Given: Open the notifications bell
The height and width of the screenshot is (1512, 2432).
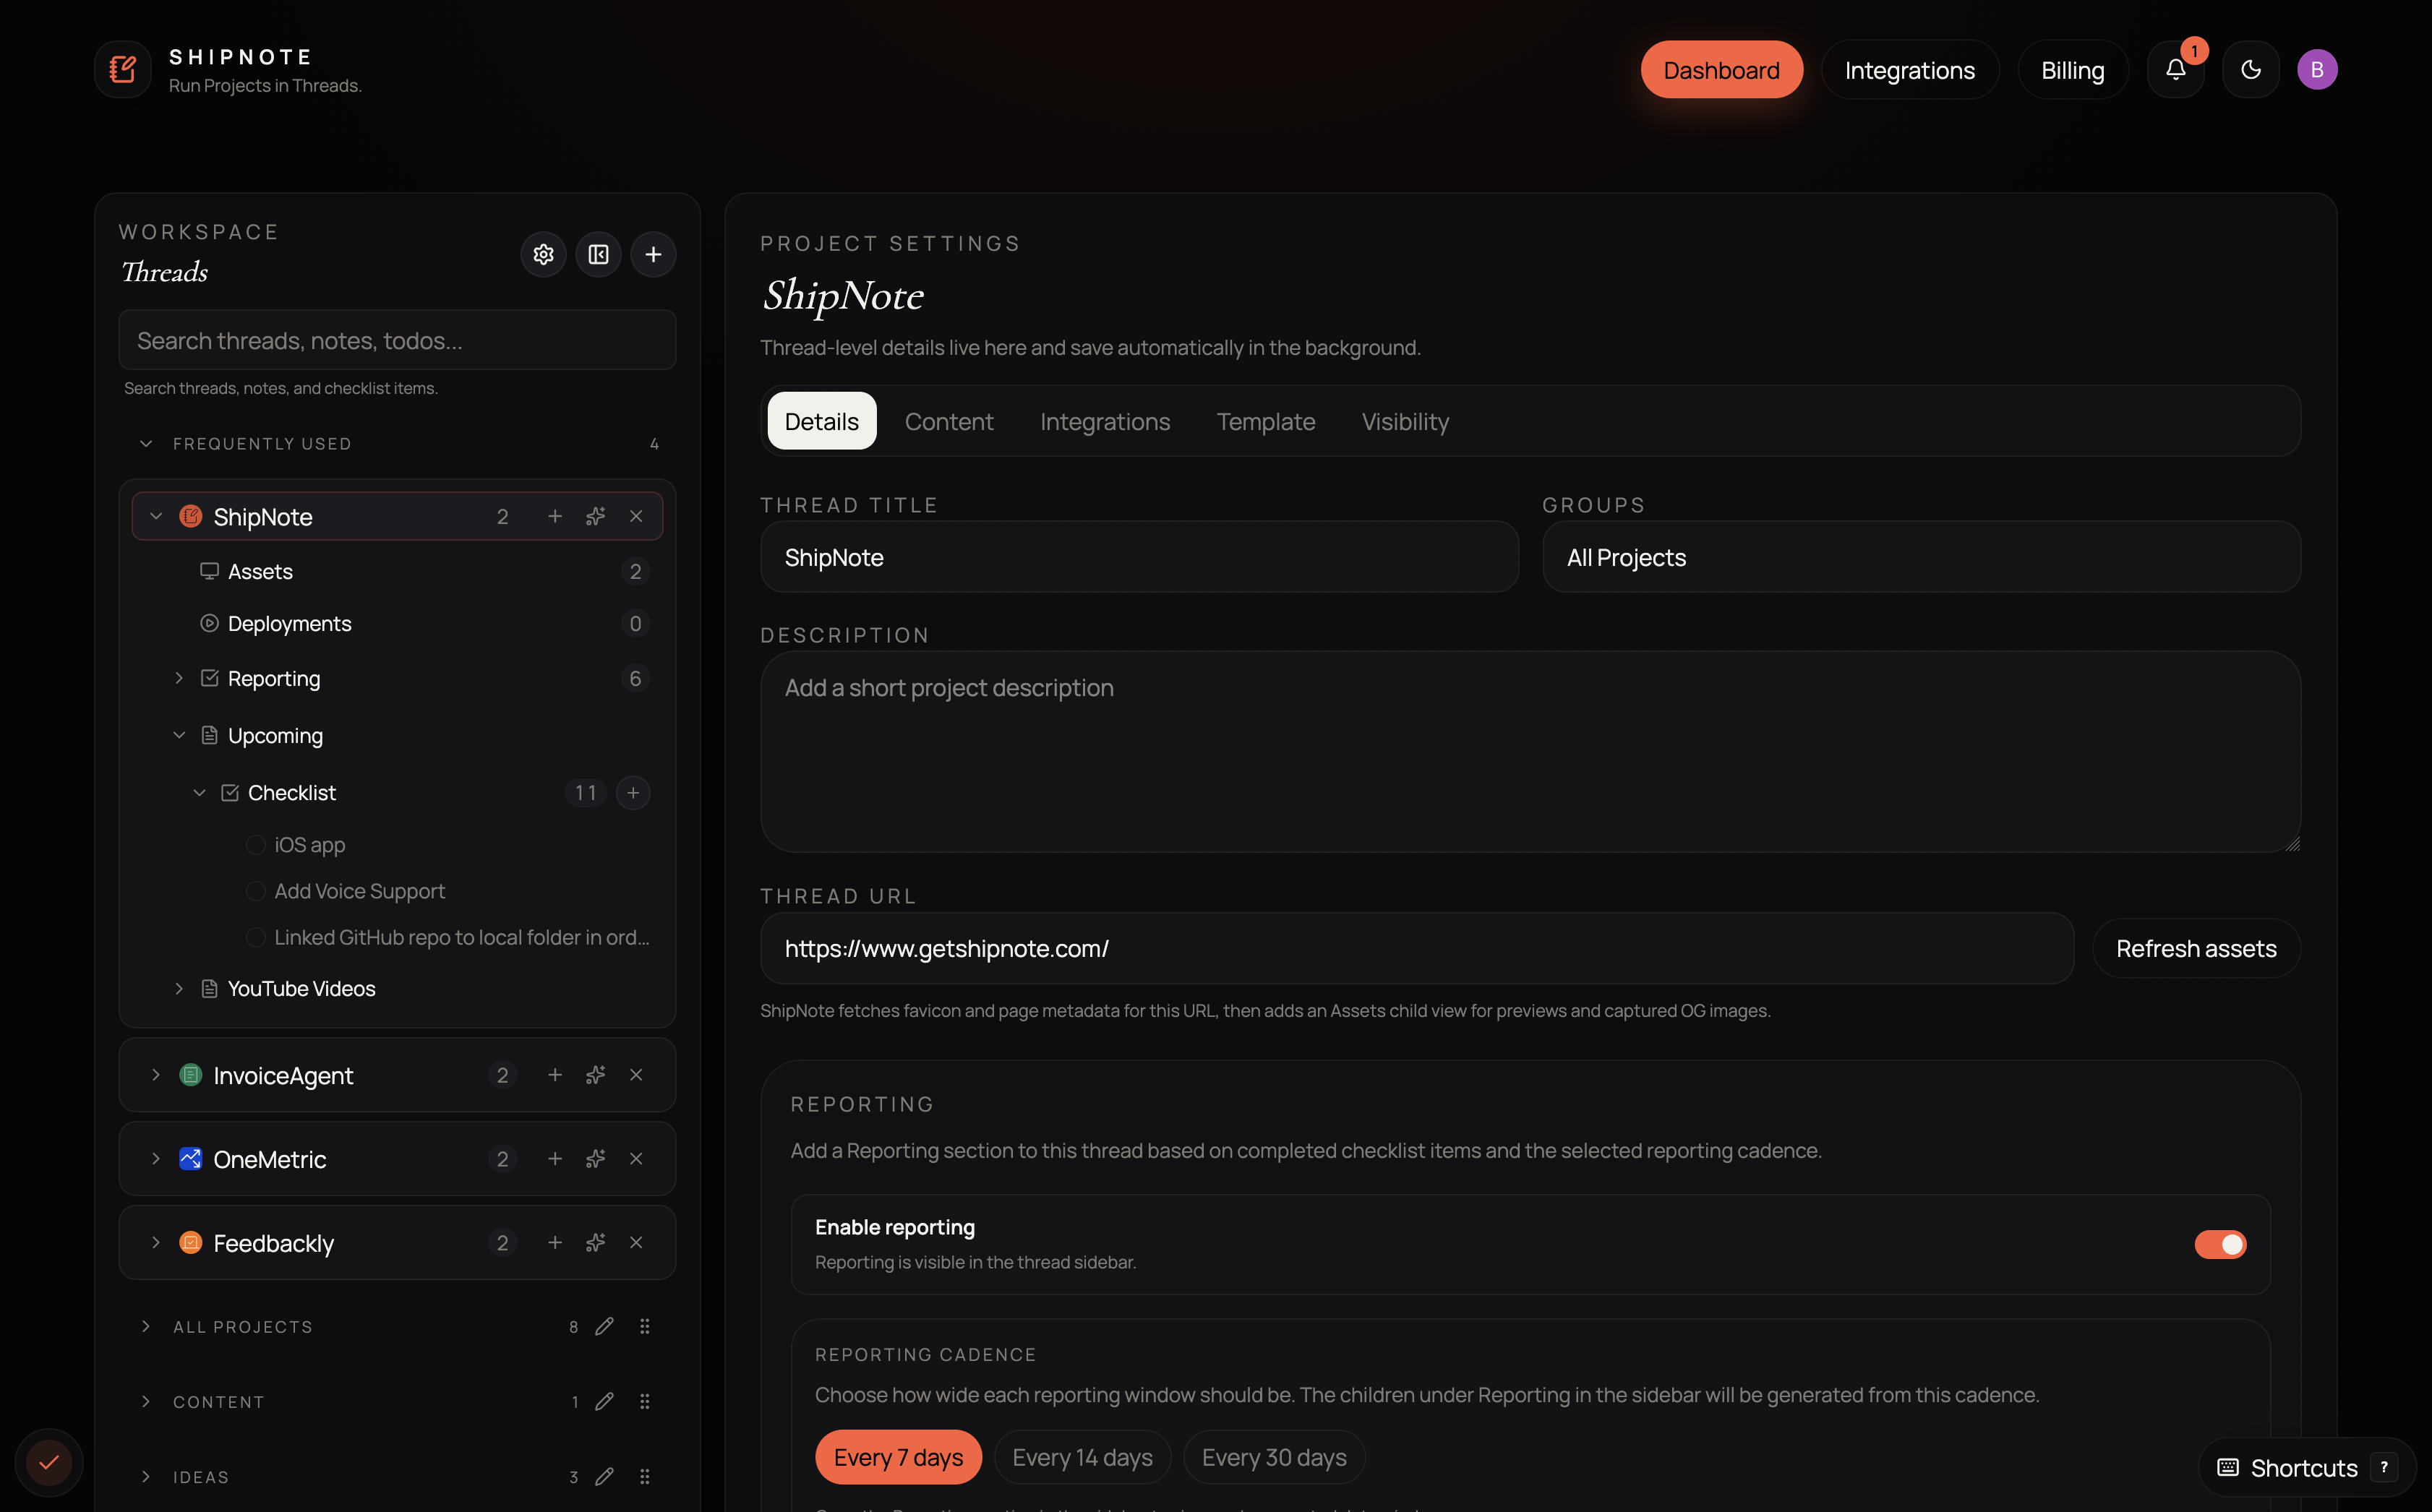Looking at the screenshot, I should [x=2175, y=69].
